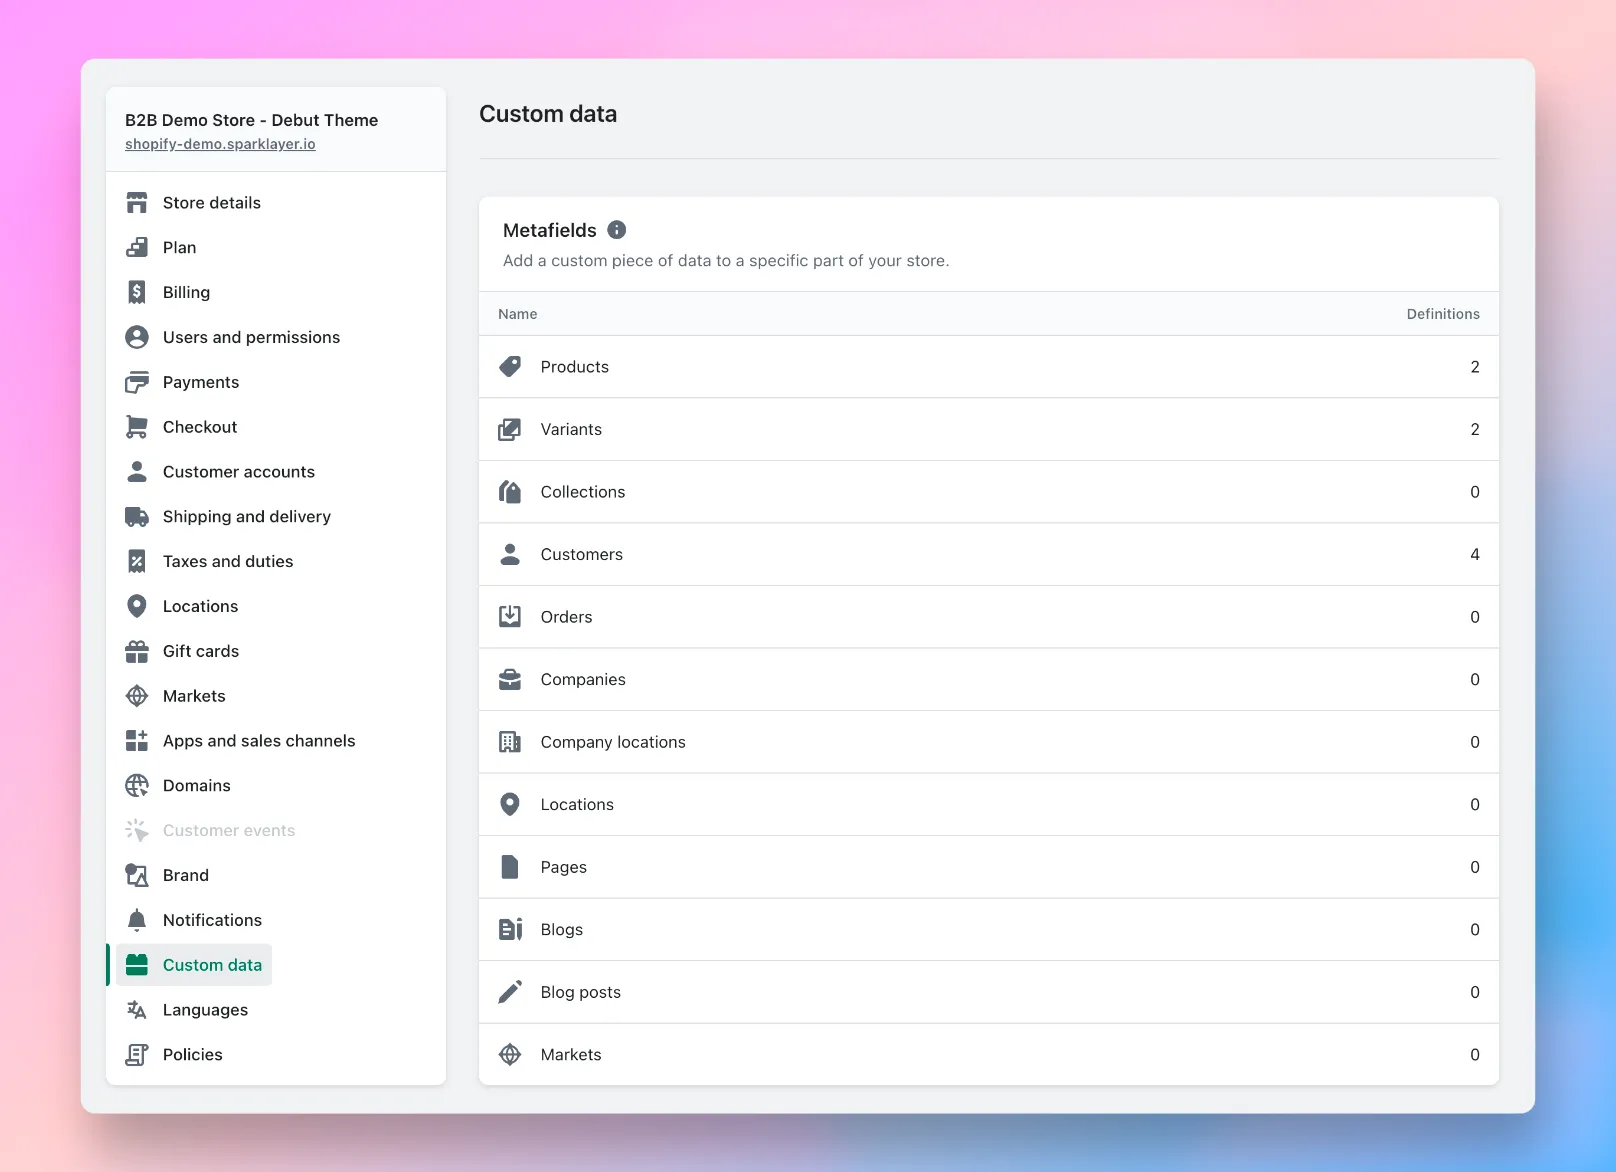Click the Gift cards icon in sidebar
Image resolution: width=1616 pixels, height=1172 pixels.
(x=137, y=651)
